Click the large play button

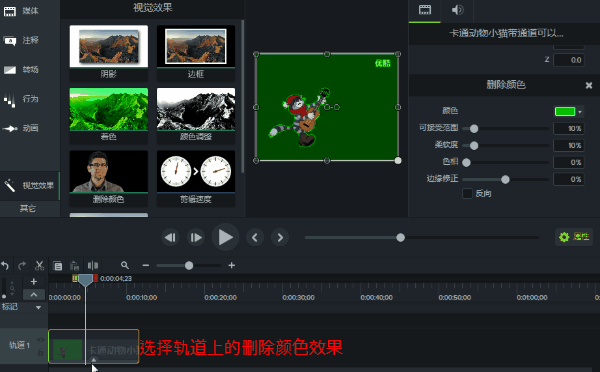225,237
